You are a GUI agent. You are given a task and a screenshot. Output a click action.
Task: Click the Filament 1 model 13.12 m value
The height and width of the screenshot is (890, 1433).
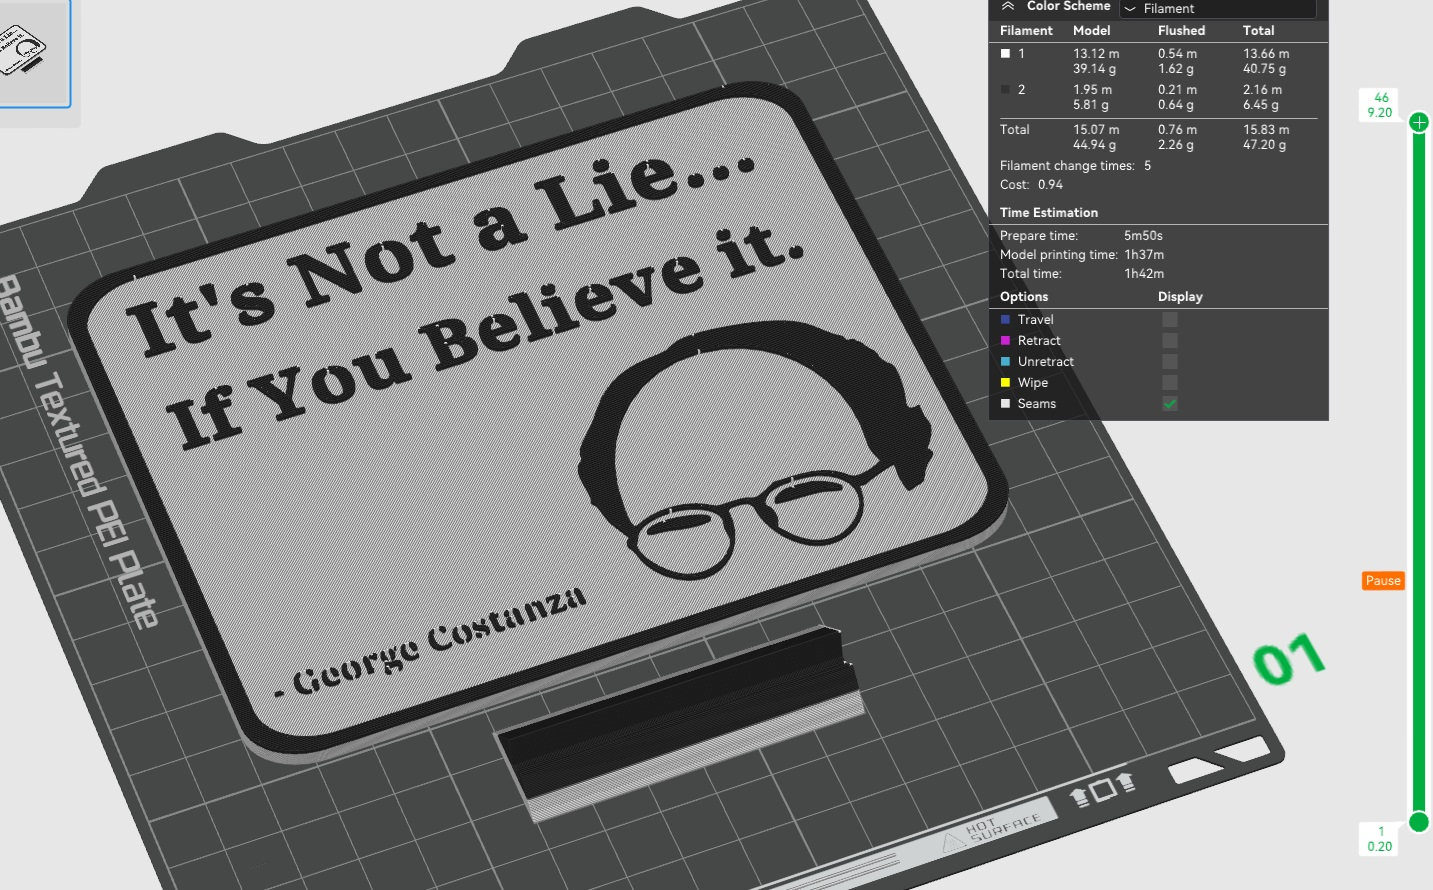[x=1096, y=54]
